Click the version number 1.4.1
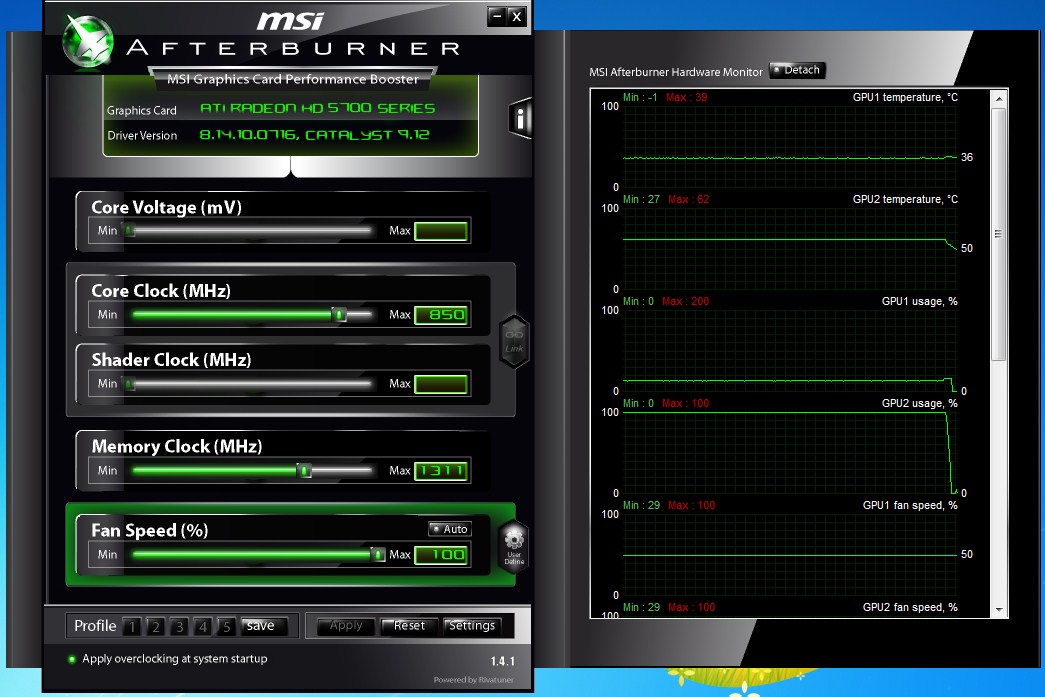Screen dimensions: 1045x697 (x=503, y=661)
